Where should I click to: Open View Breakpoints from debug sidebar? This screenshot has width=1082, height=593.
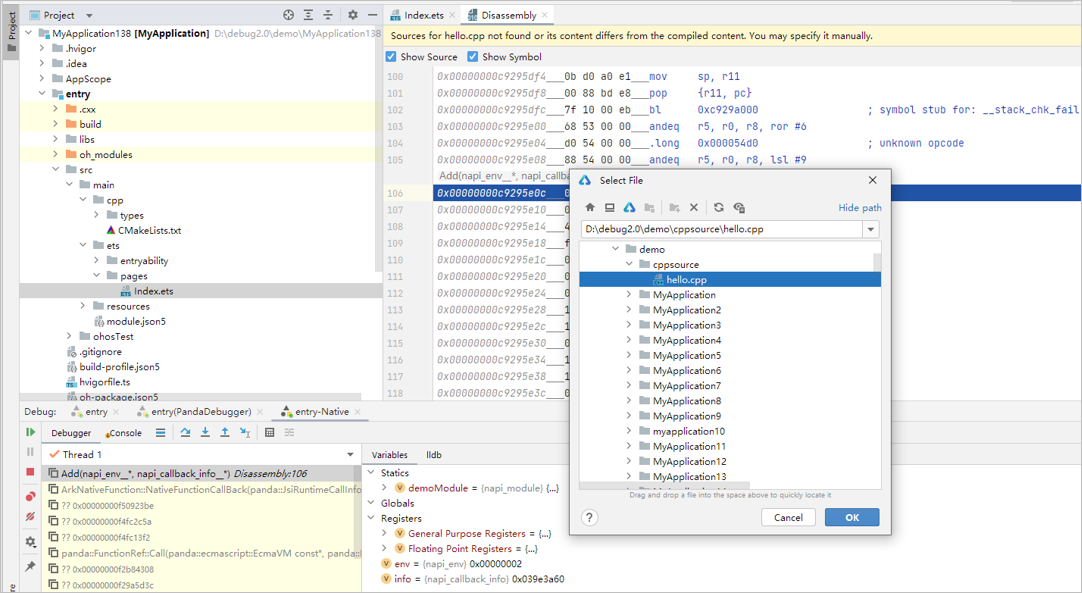coord(30,496)
